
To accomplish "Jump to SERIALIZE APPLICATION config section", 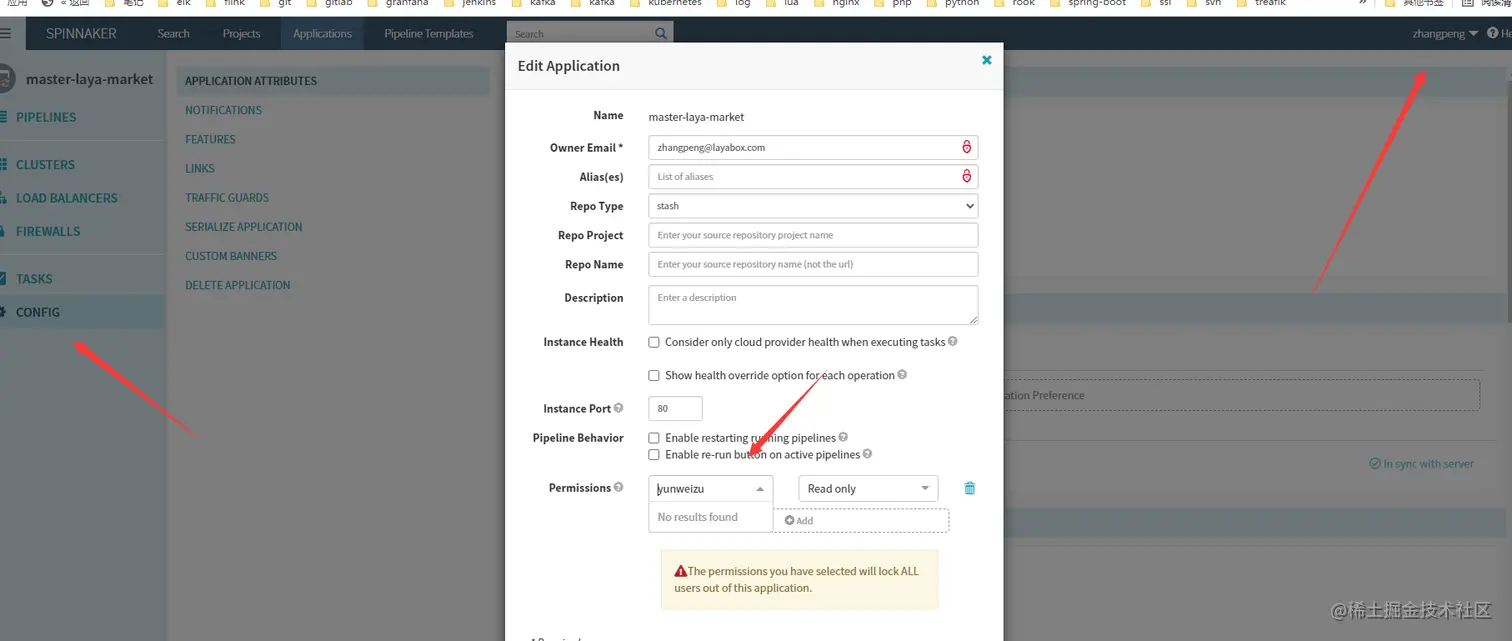I will tap(244, 226).
